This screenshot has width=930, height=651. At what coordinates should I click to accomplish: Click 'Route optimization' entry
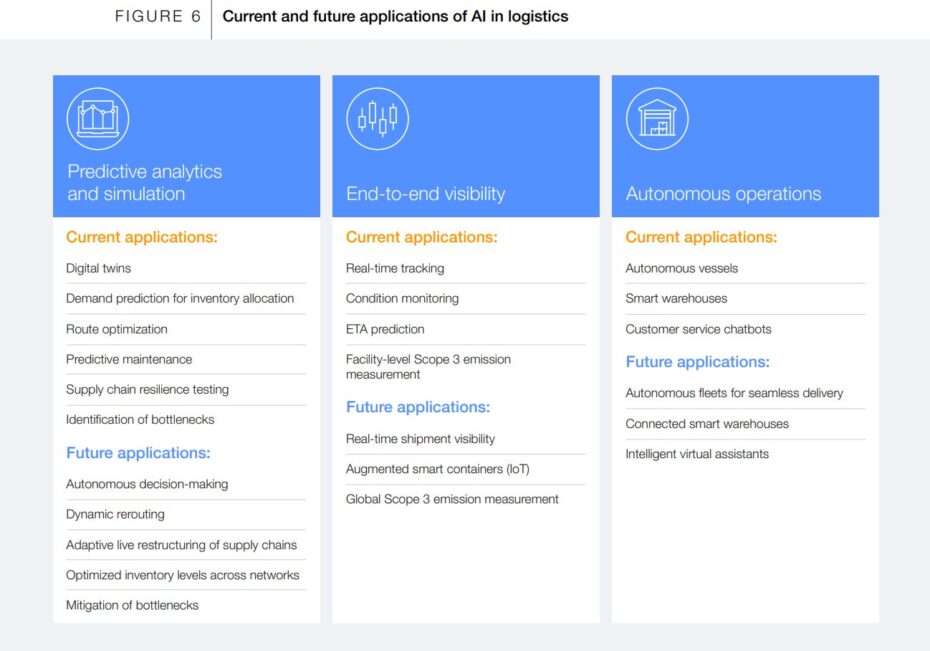tap(116, 329)
